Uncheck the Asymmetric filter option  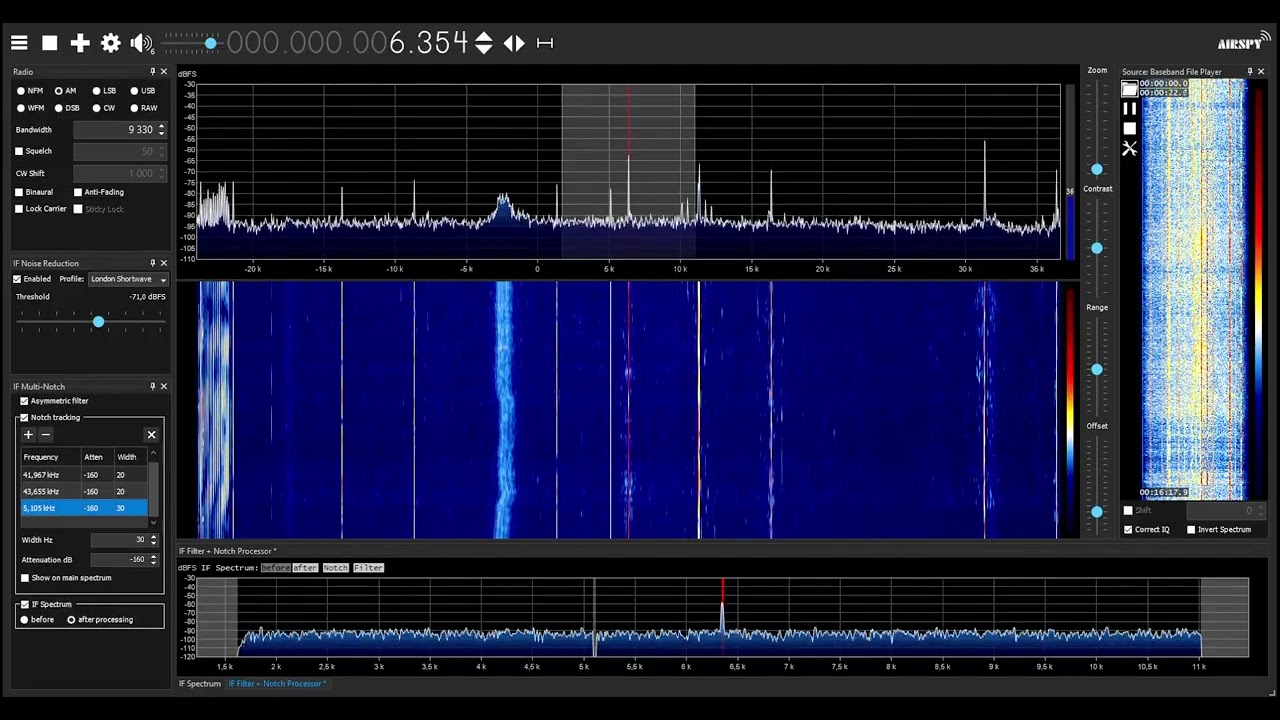click(24, 401)
